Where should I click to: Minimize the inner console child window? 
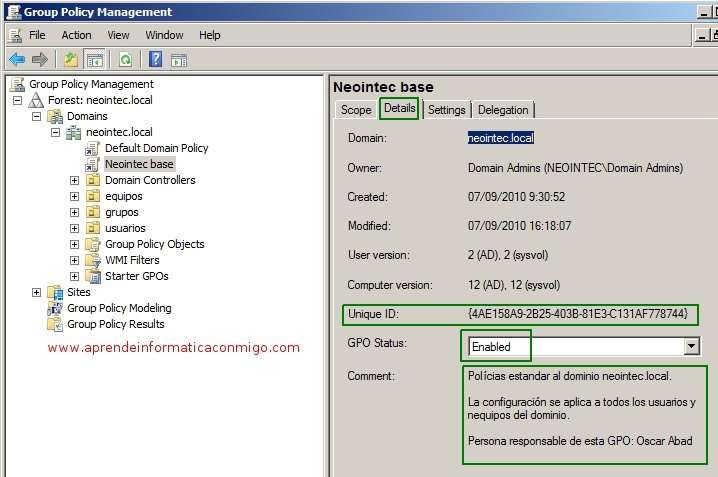pos(701,36)
